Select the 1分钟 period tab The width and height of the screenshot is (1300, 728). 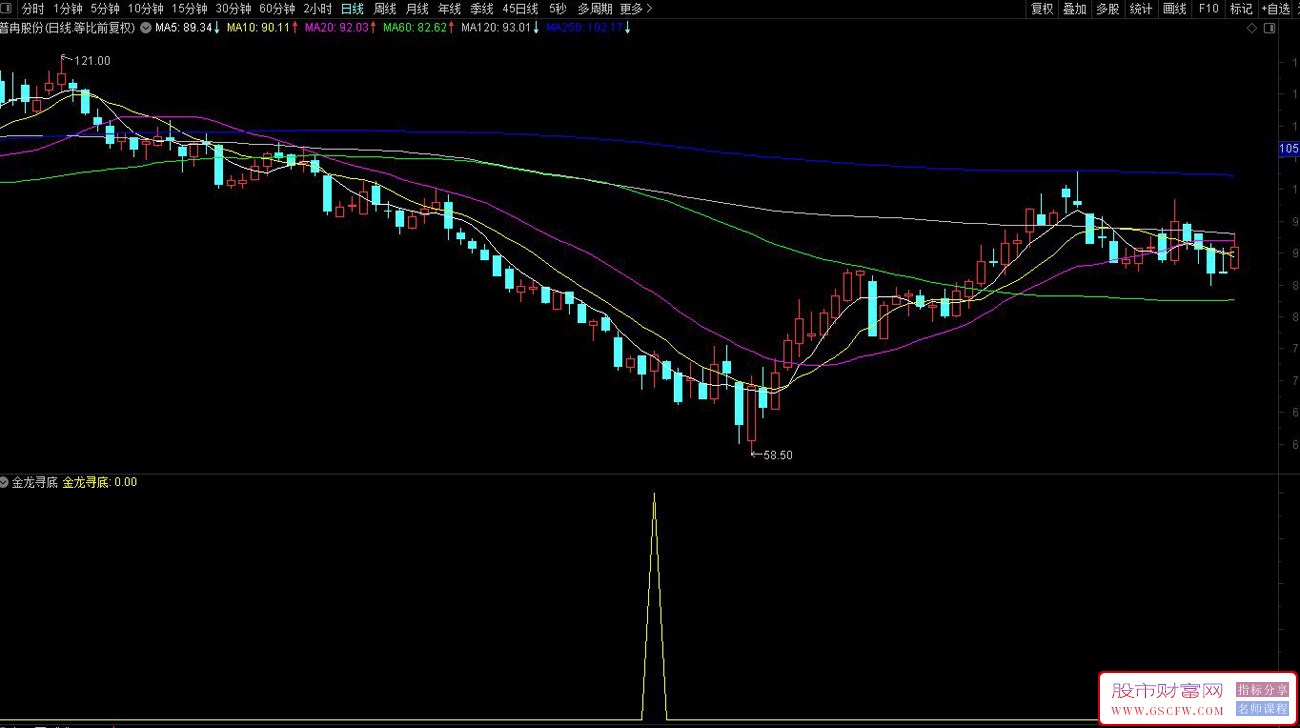[68, 8]
